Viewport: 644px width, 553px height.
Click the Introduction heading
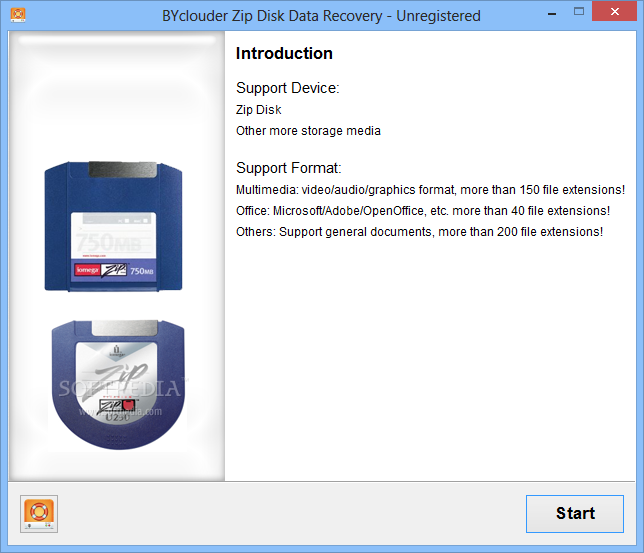point(284,53)
